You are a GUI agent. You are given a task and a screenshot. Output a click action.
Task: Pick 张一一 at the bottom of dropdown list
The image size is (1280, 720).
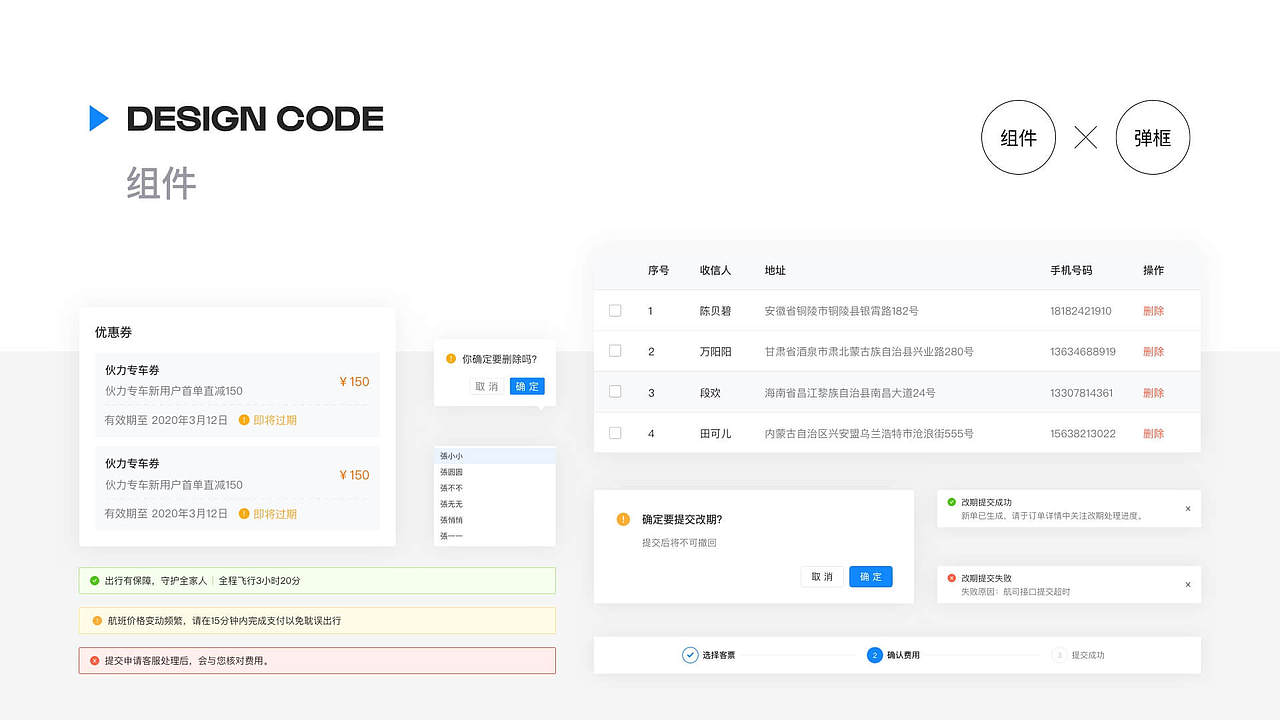(x=495, y=536)
